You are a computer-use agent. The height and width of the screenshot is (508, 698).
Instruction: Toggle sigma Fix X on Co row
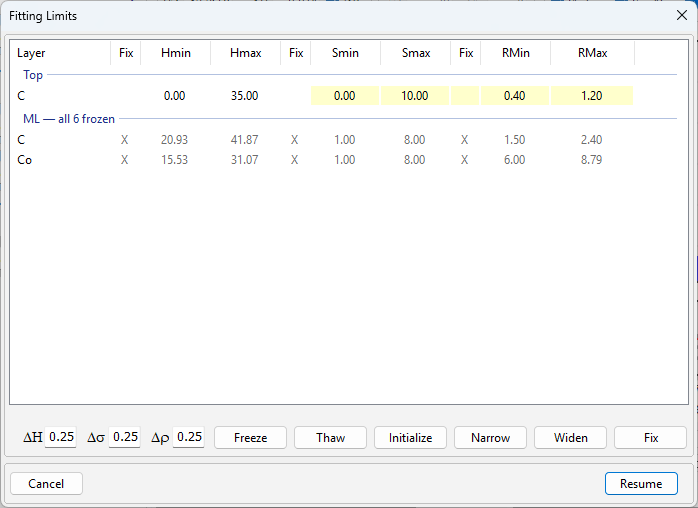pos(295,160)
